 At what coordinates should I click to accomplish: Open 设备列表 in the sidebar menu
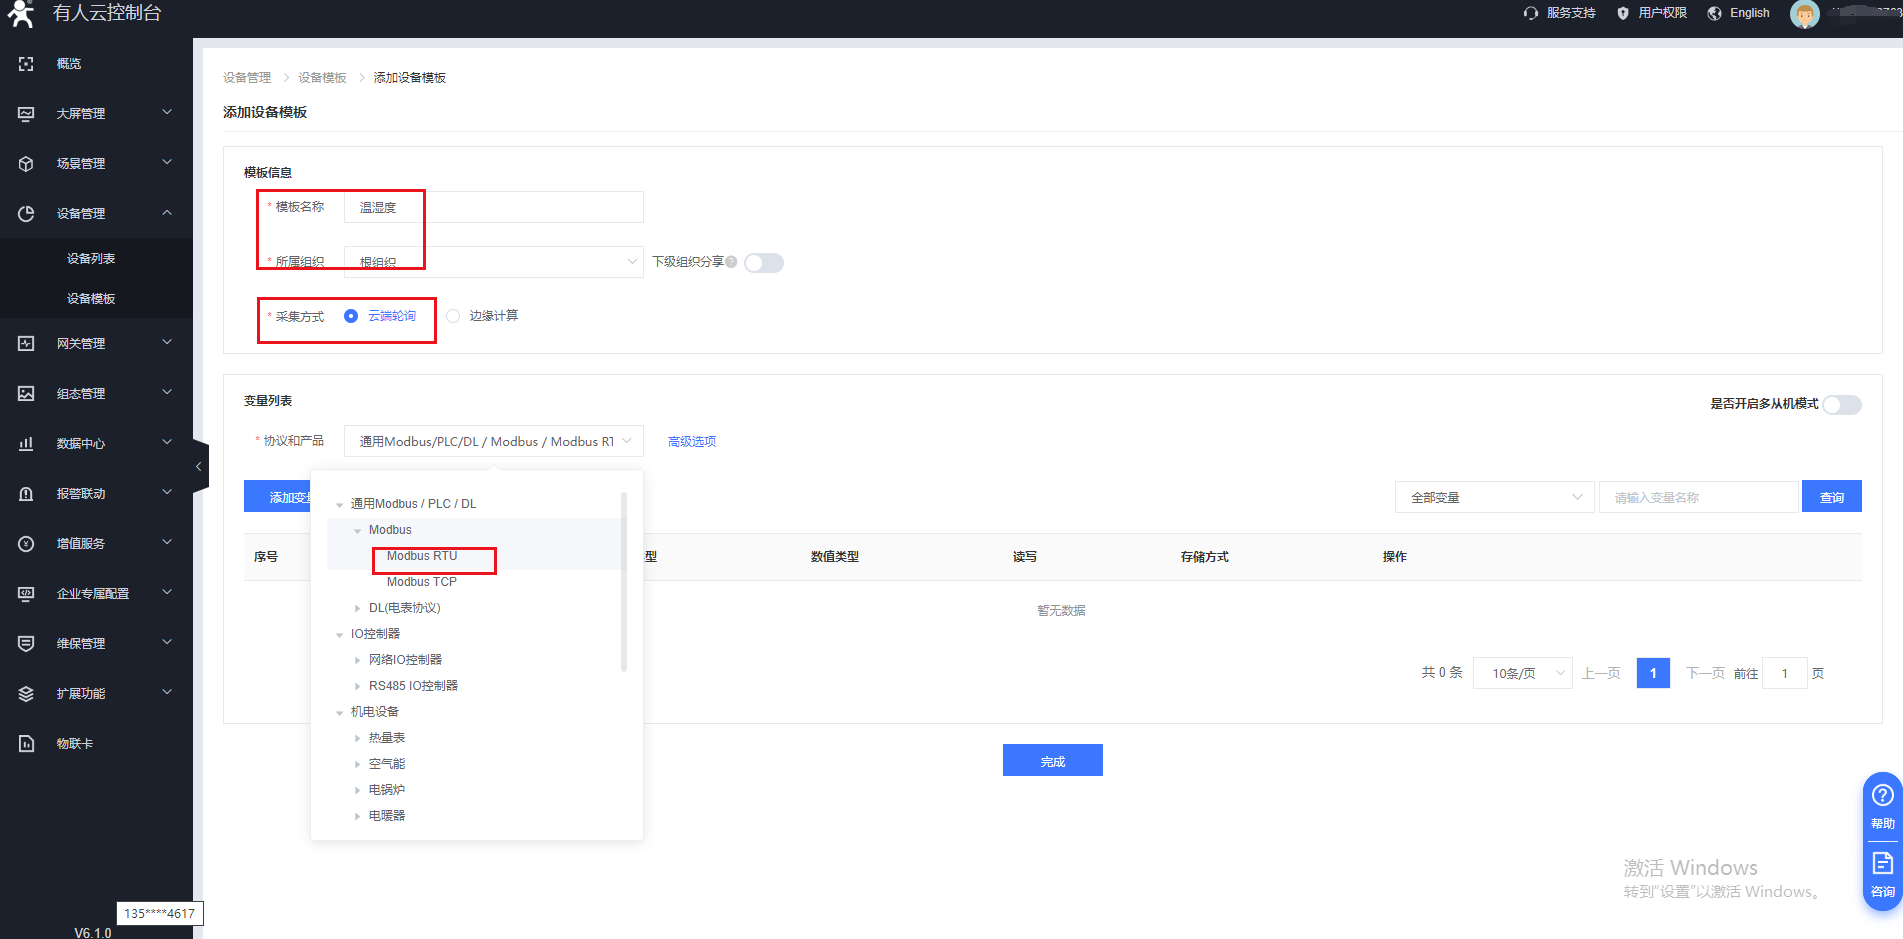pyautogui.click(x=91, y=259)
